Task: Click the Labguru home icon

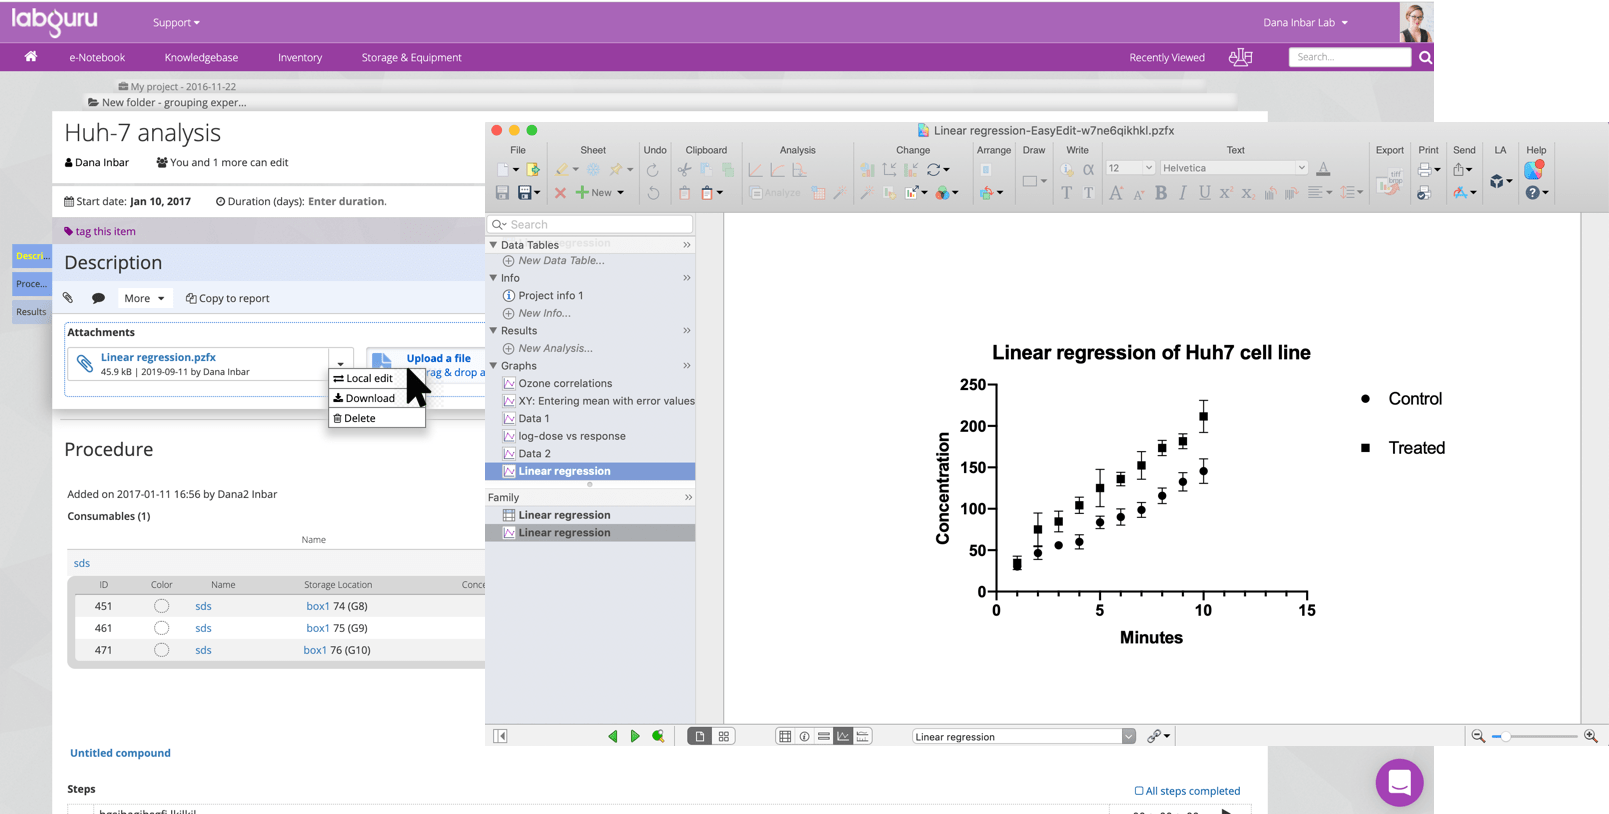Action: pyautogui.click(x=31, y=56)
